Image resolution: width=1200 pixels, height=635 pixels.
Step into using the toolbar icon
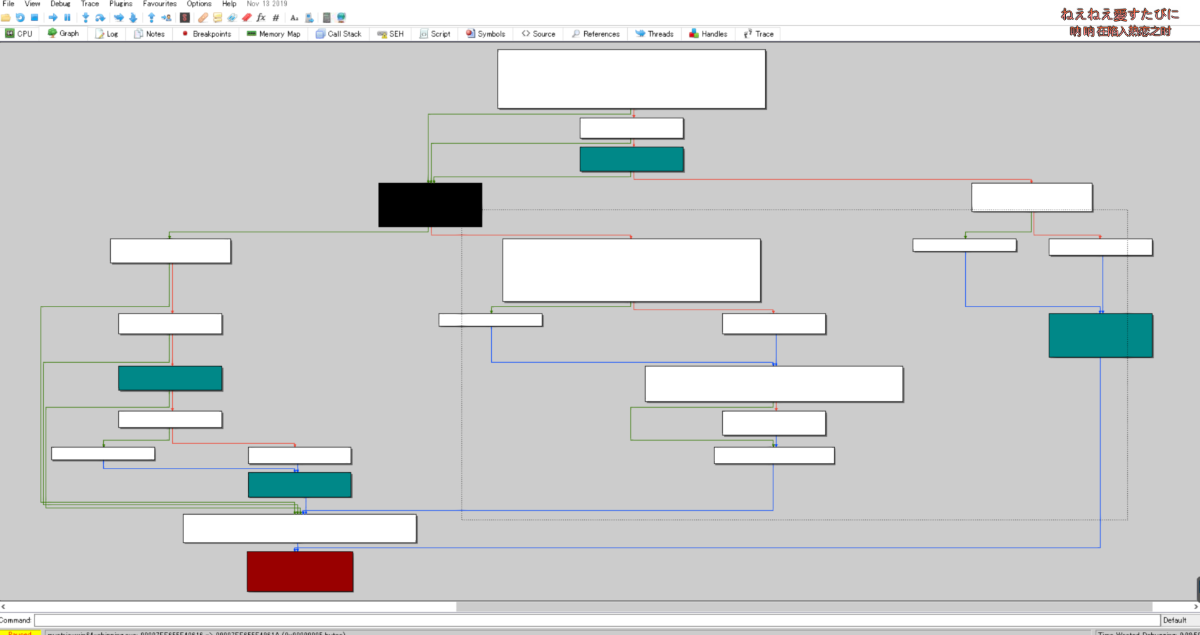pyautogui.click(x=86, y=17)
